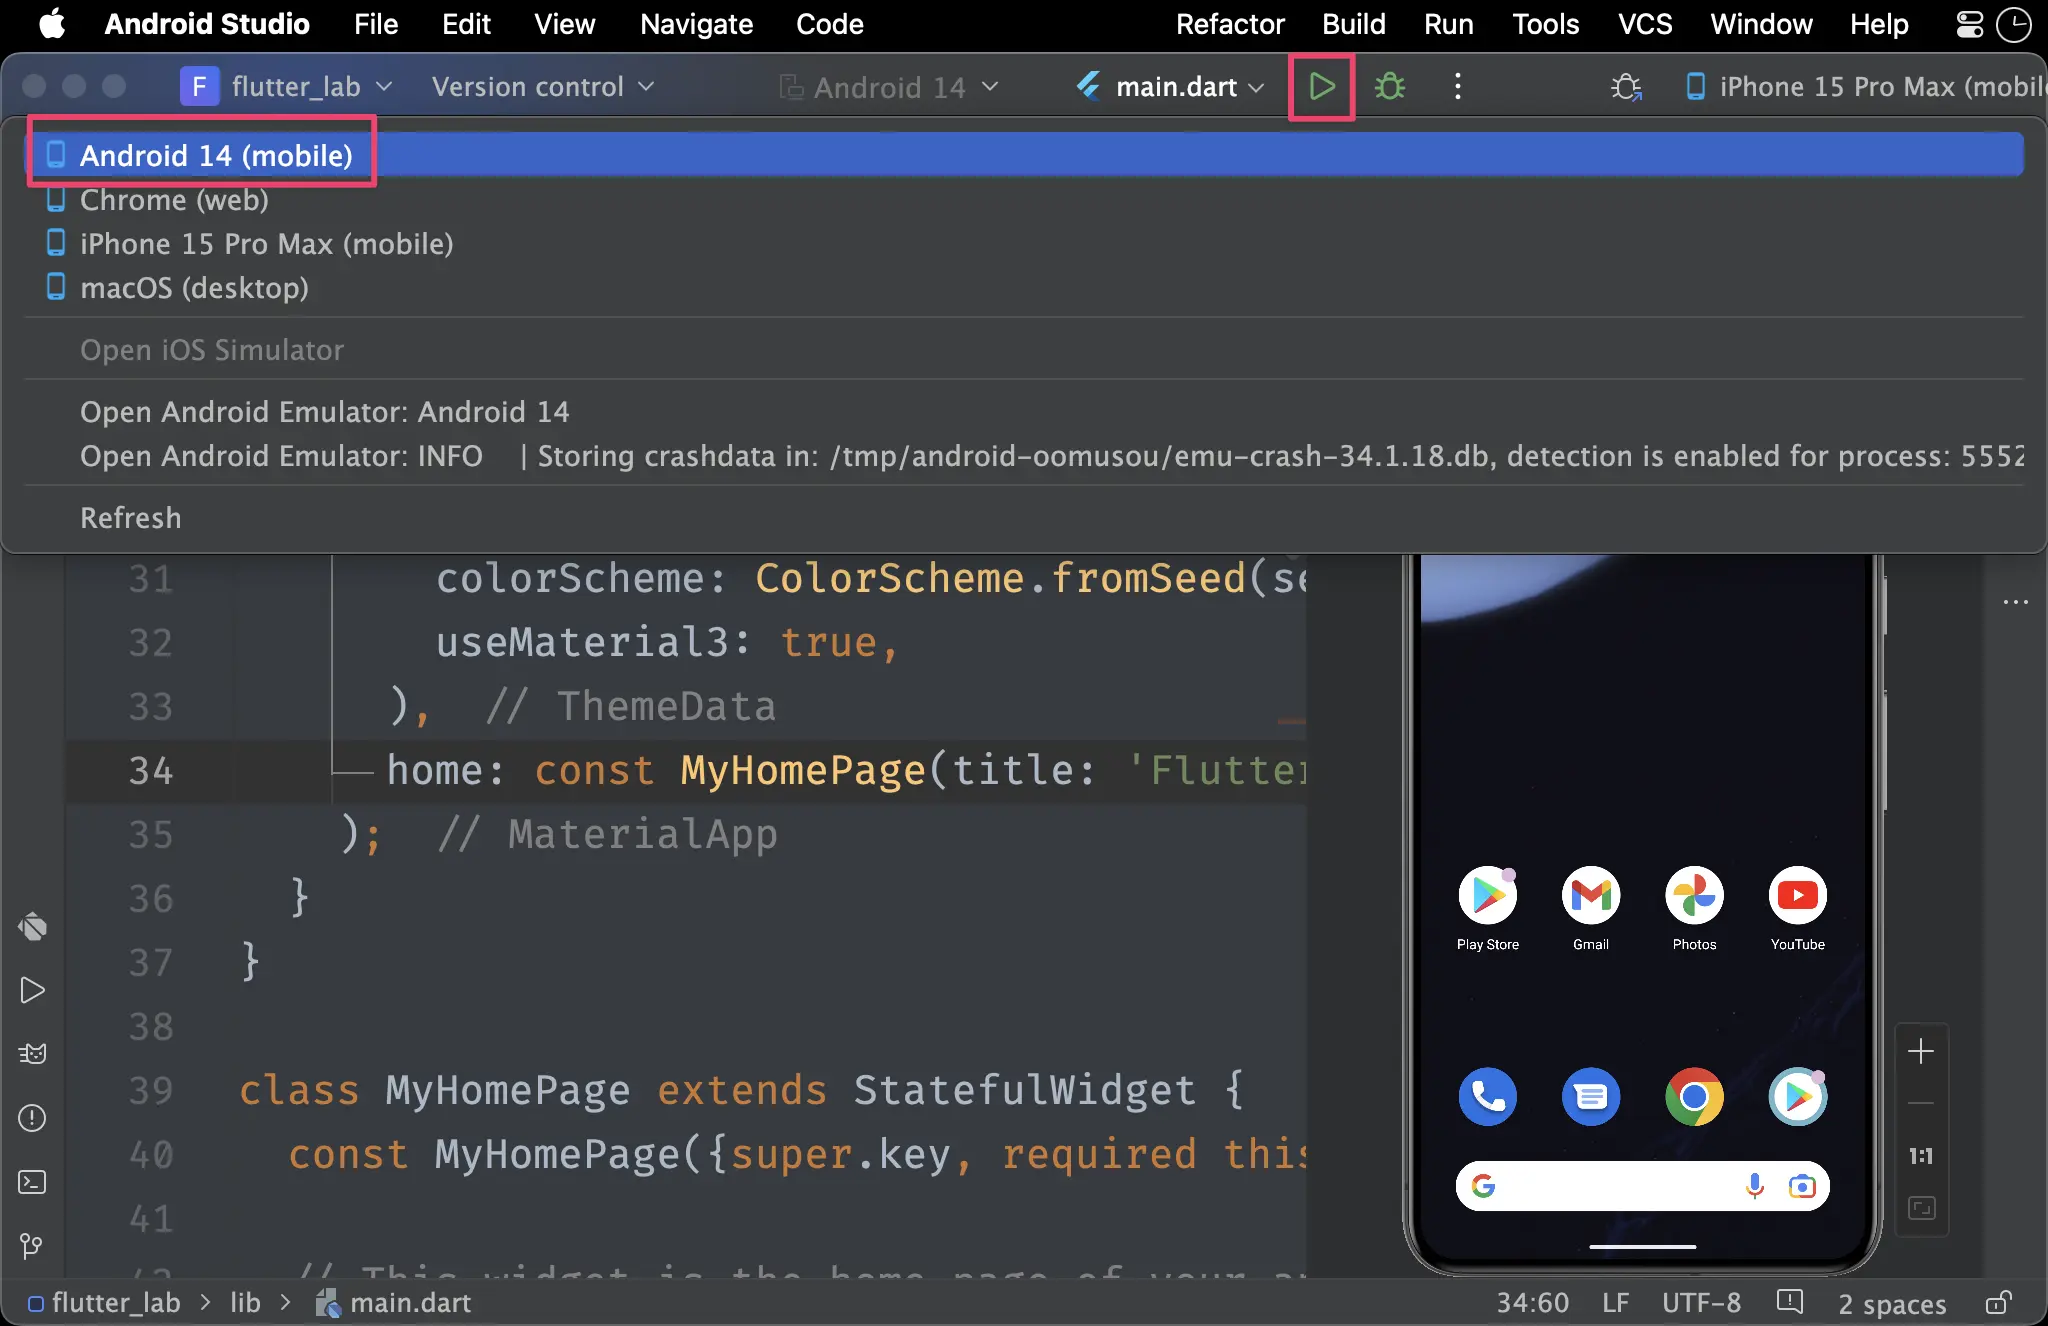This screenshot has width=2048, height=1326.
Task: Open Photos app in emulator
Action: (1694, 907)
